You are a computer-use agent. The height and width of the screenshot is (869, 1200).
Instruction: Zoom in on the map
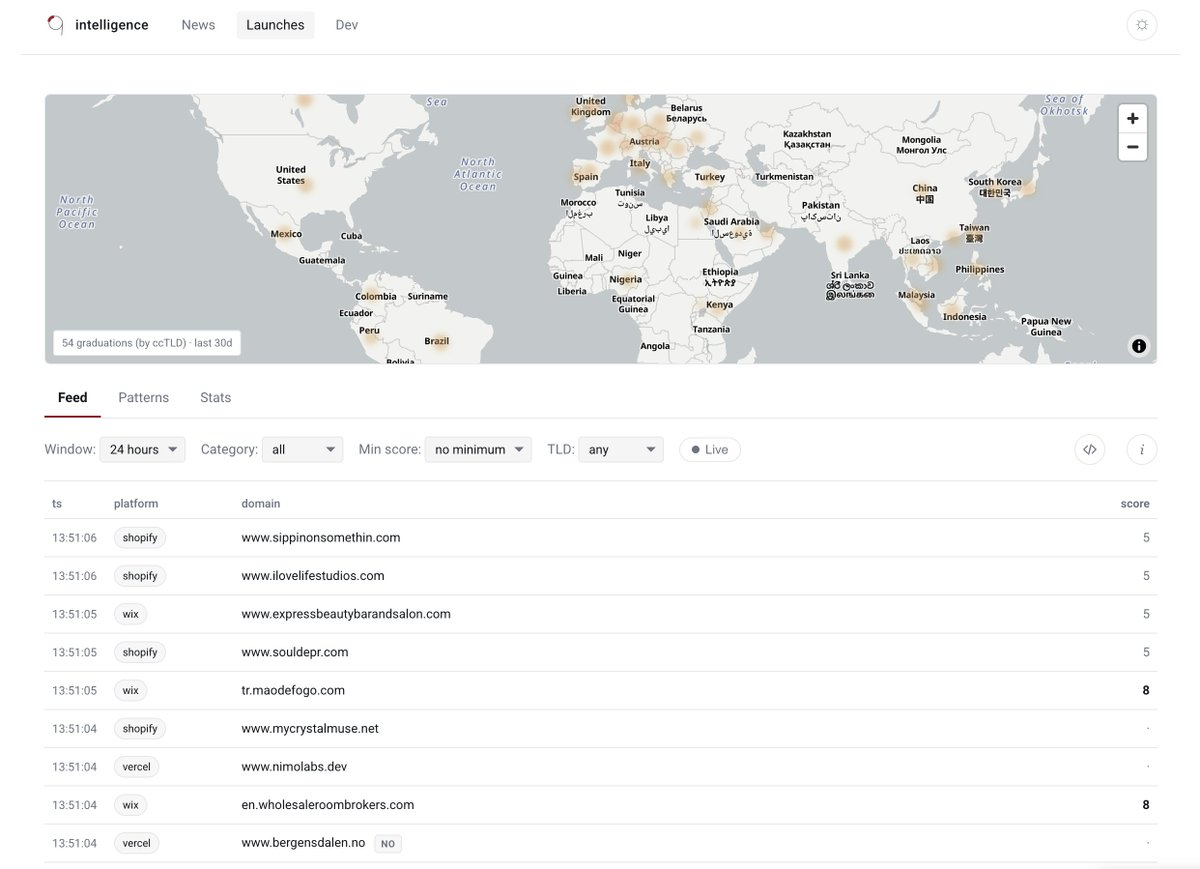tap(1132, 119)
